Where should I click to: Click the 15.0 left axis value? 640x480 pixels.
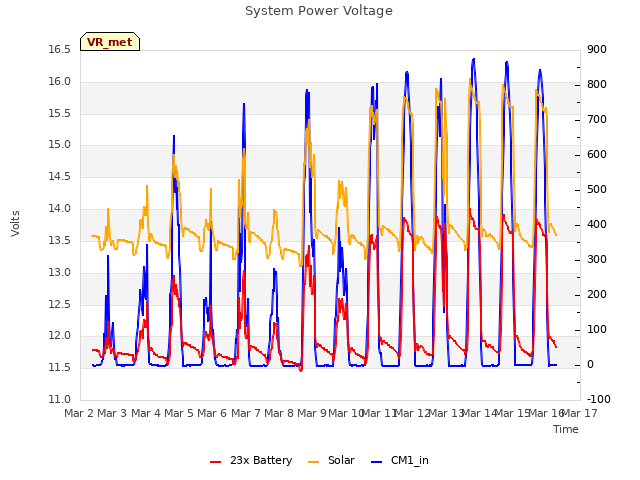[60, 145]
